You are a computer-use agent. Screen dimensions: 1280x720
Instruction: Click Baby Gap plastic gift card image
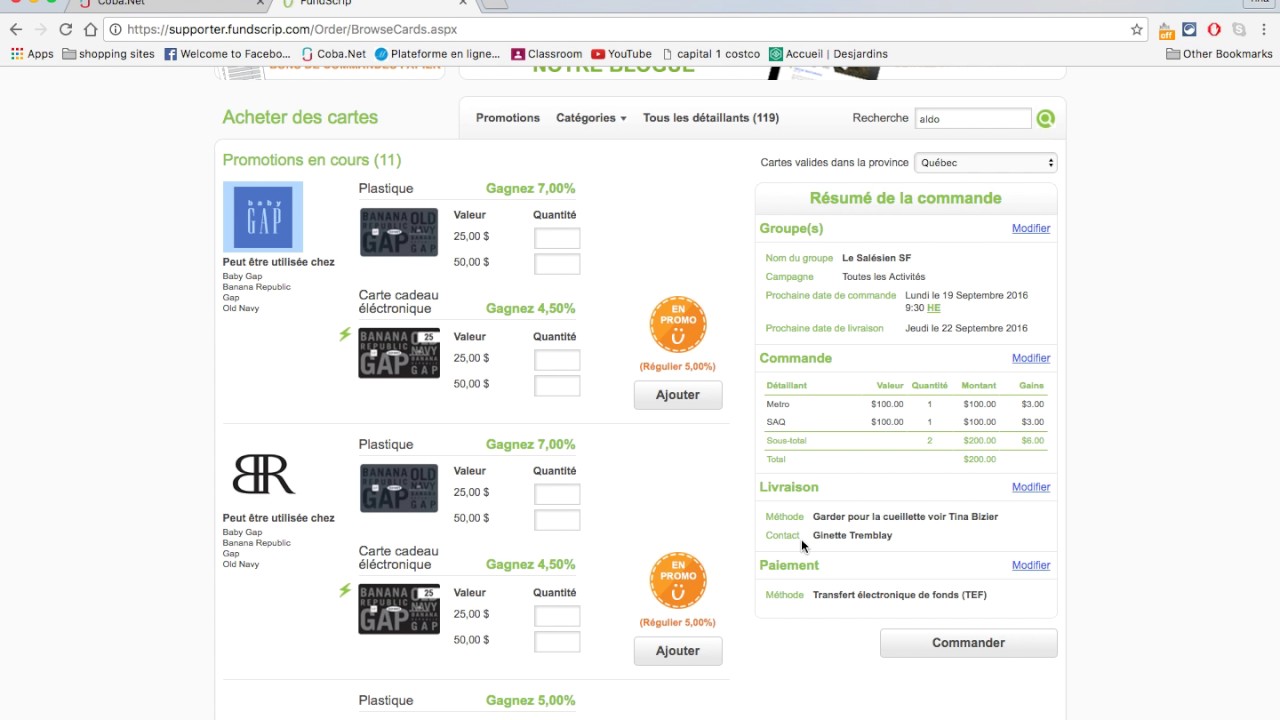[399, 232]
